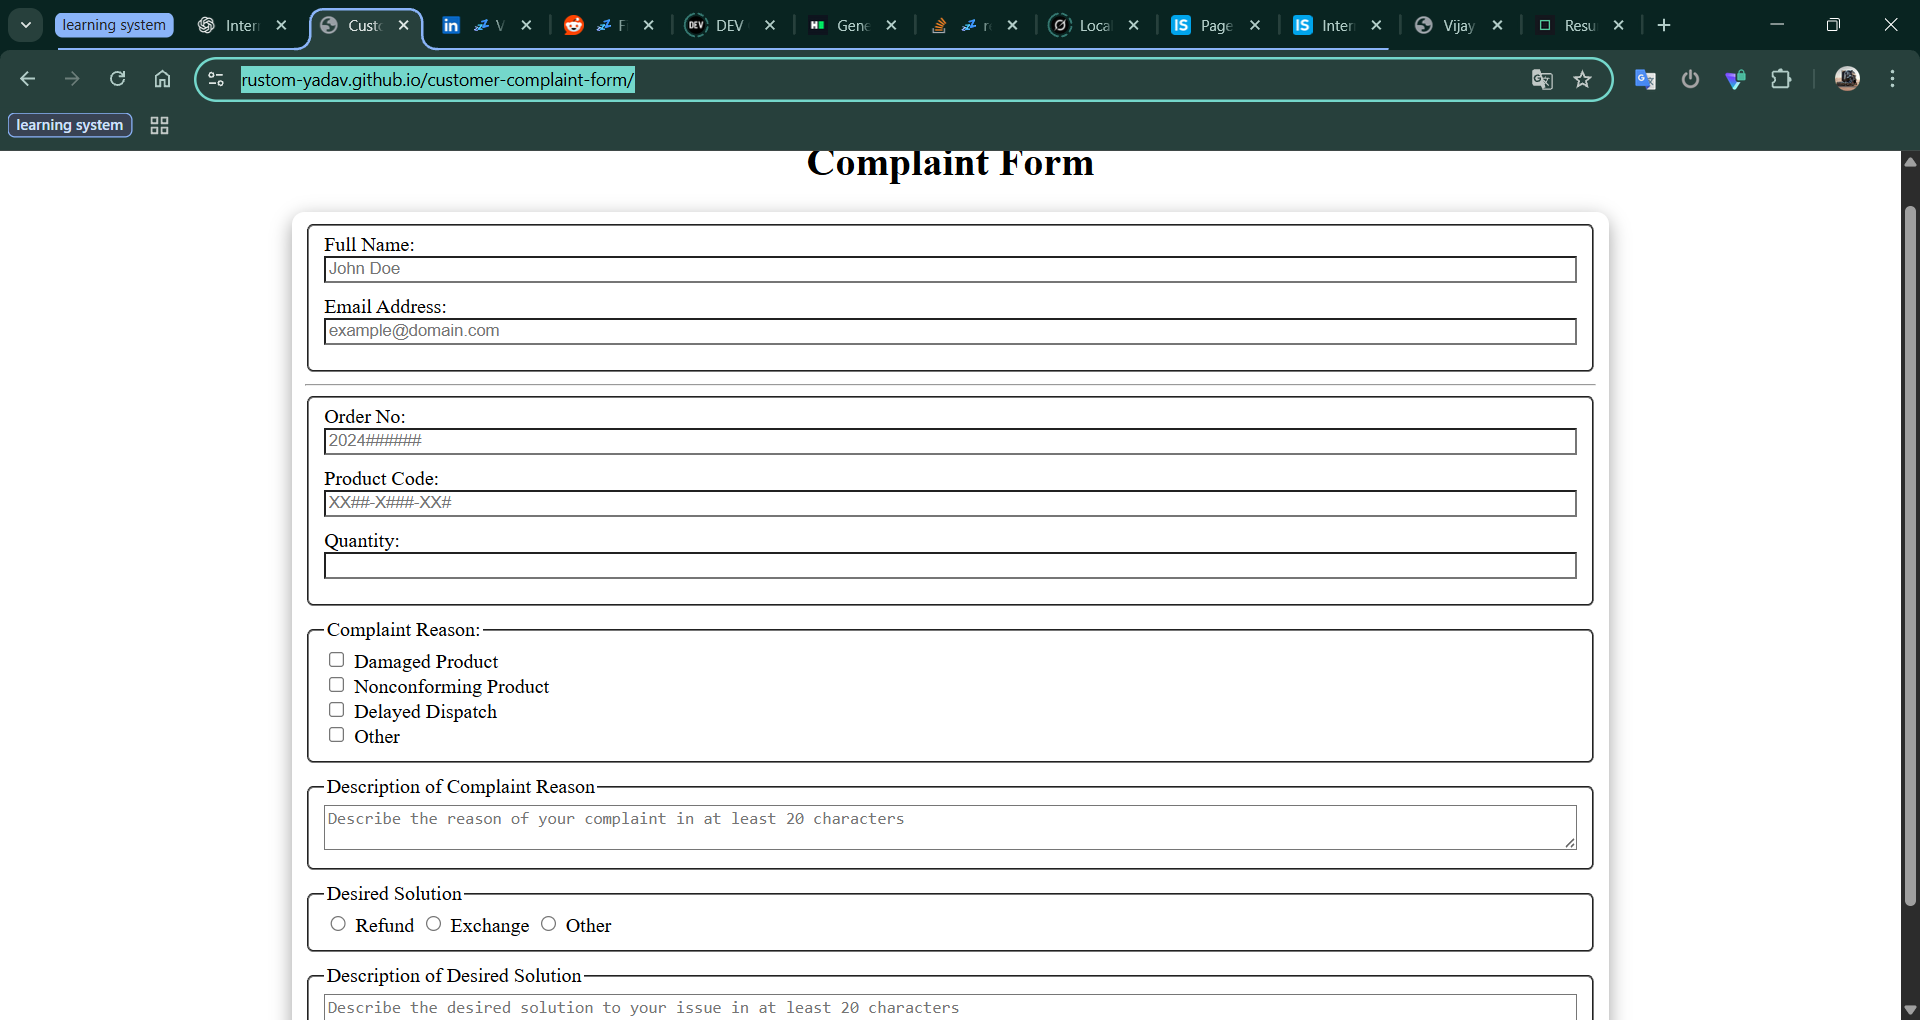Expand the tab search dropdown arrow

(26, 25)
